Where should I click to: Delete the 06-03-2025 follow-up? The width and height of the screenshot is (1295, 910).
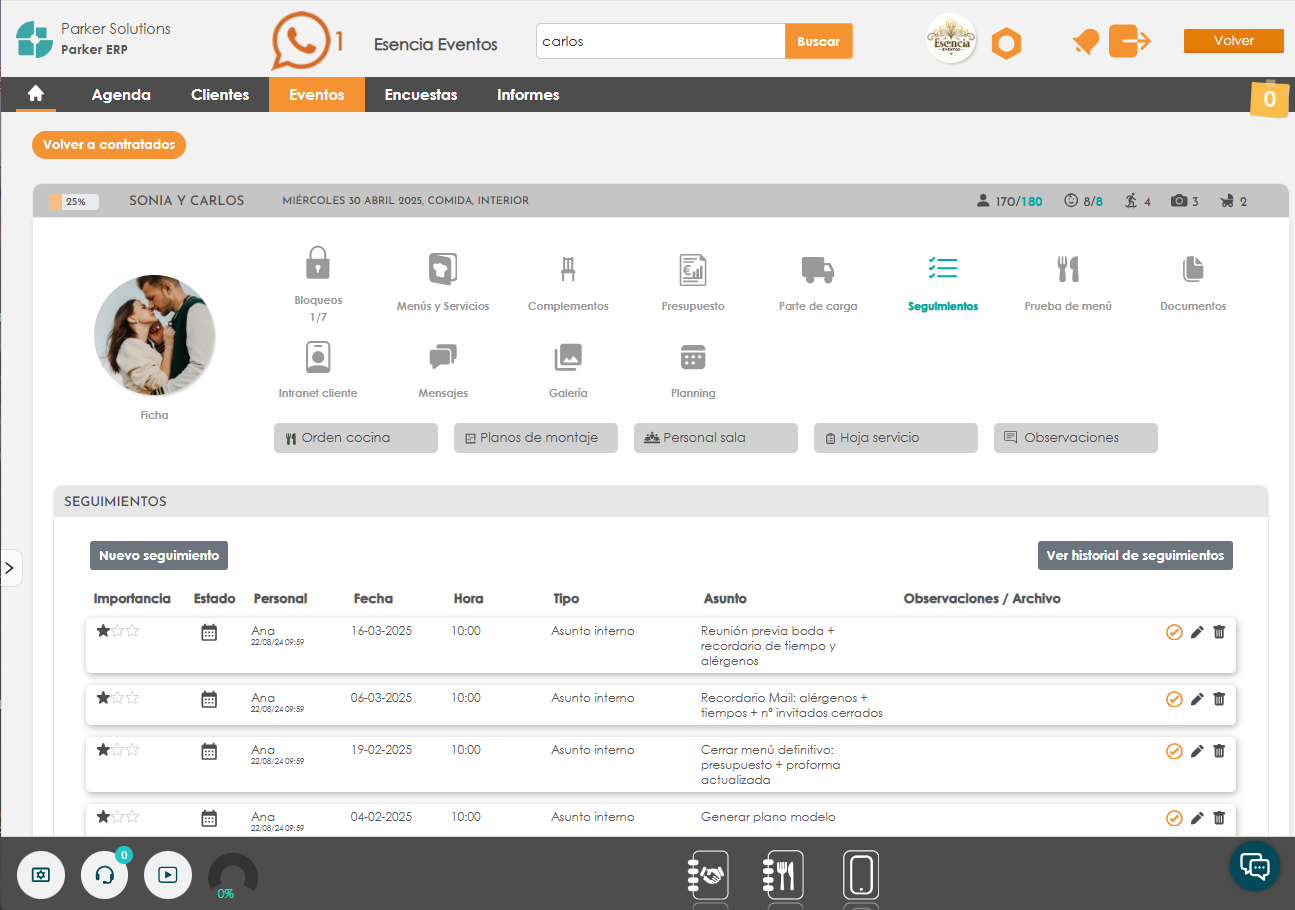click(1219, 699)
